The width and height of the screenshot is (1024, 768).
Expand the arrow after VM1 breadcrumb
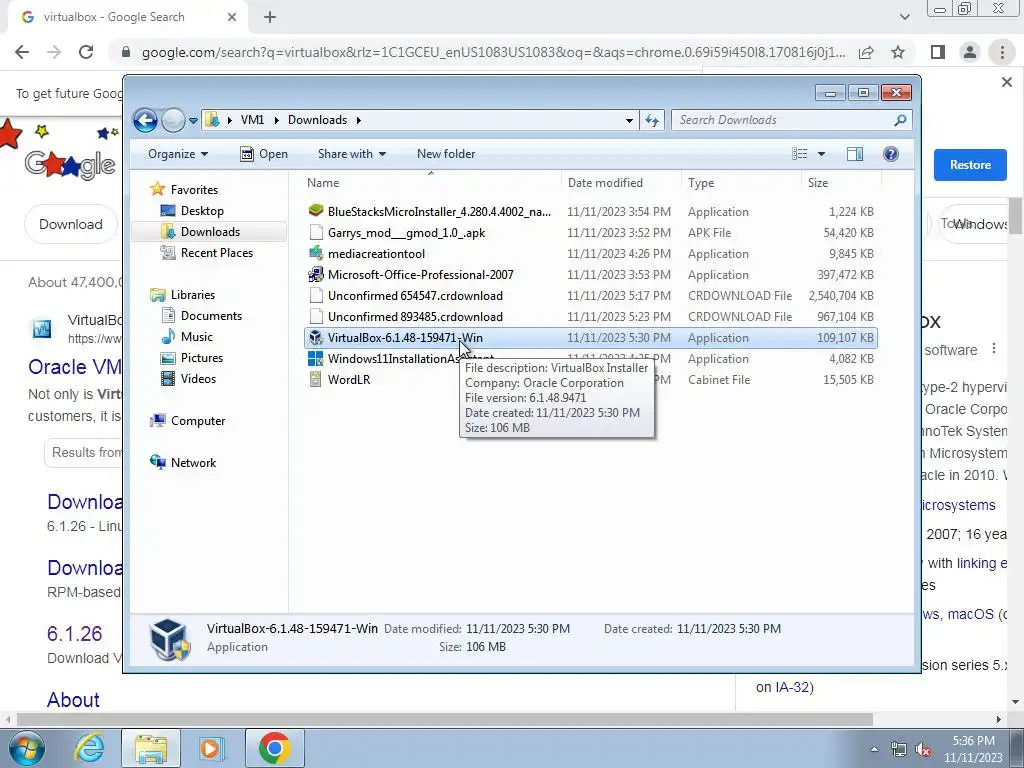coord(276,120)
